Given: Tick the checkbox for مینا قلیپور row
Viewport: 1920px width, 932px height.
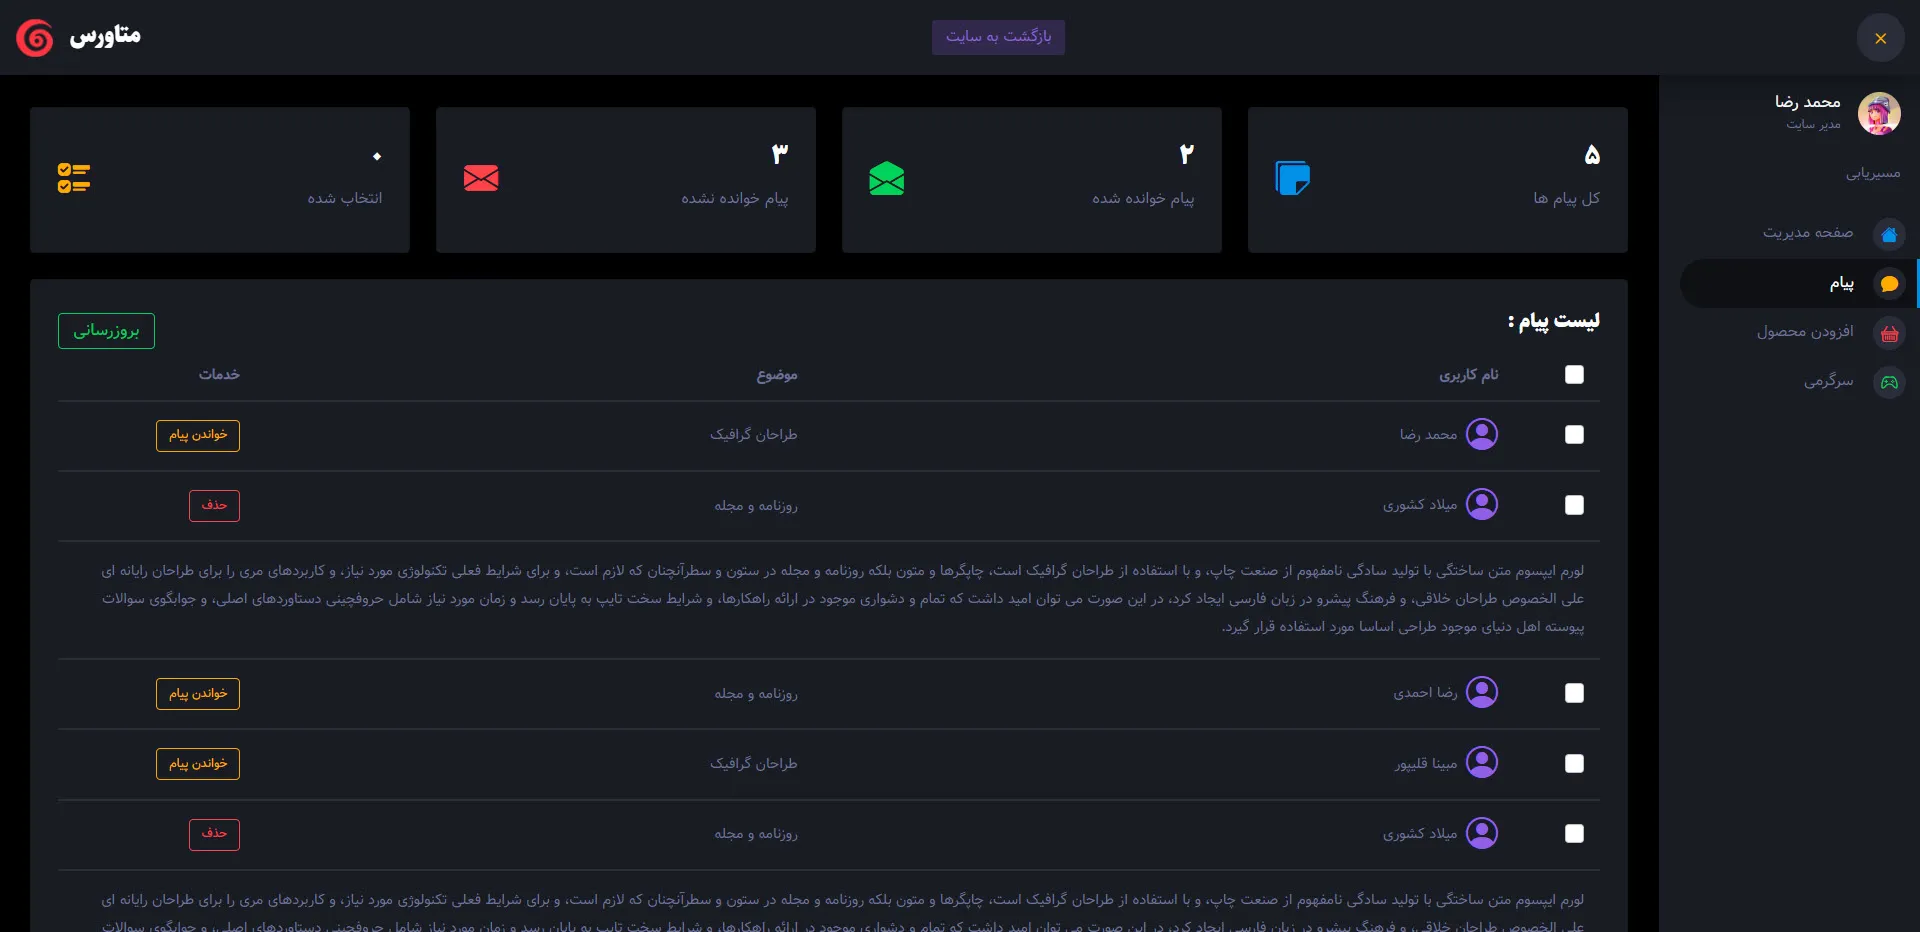Looking at the screenshot, I should [x=1574, y=764].
